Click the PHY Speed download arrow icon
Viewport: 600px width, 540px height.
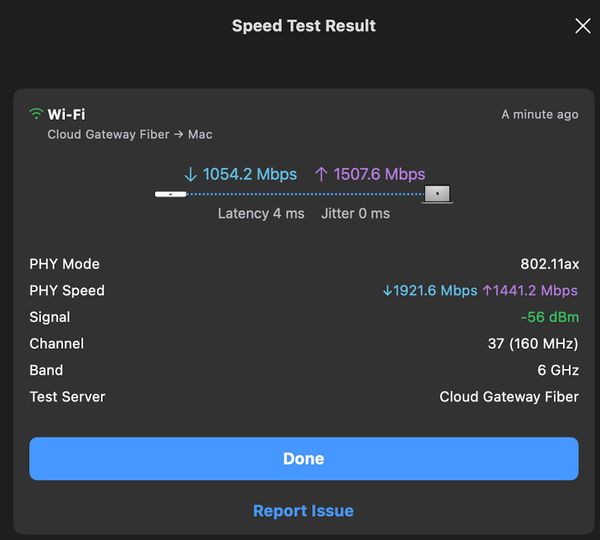(x=387, y=291)
